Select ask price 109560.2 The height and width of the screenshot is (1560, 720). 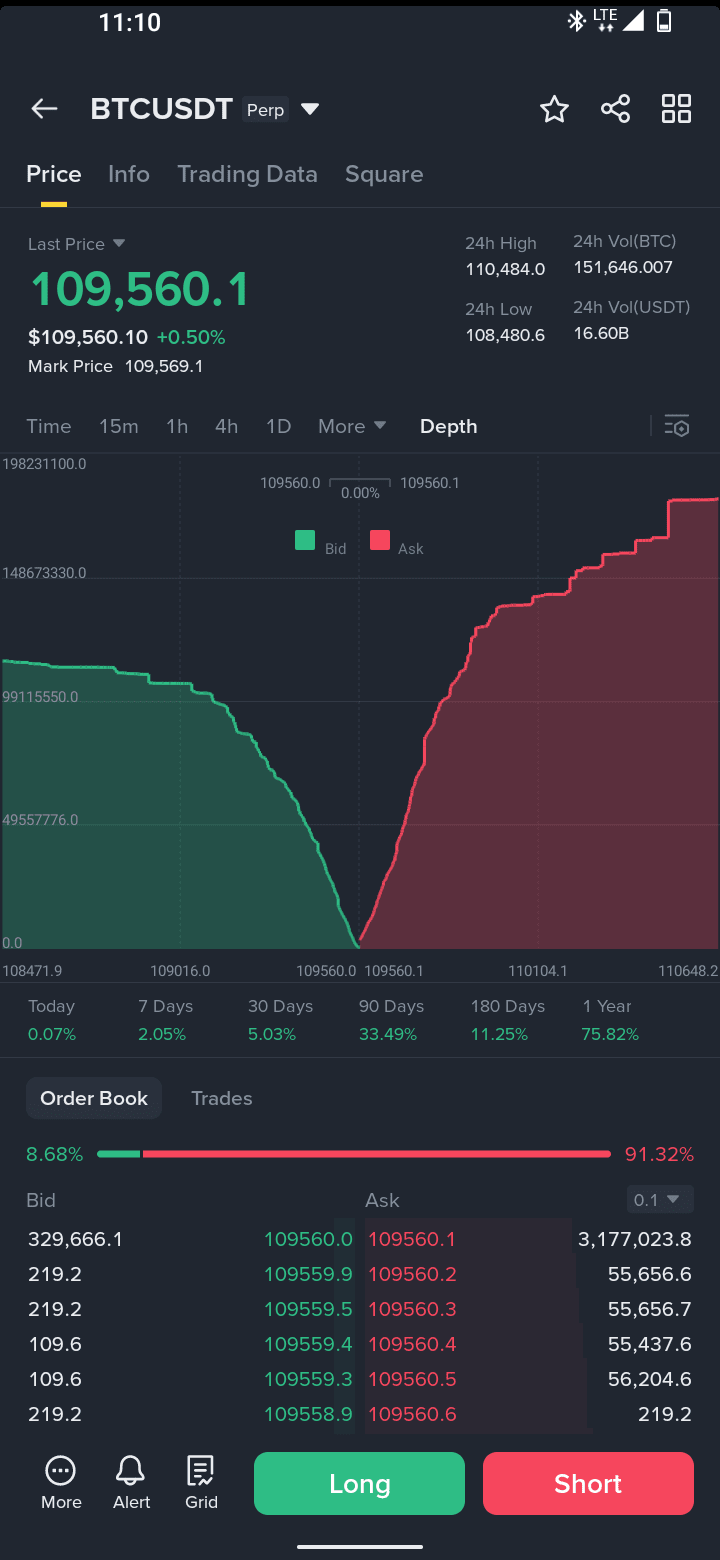pos(412,1274)
